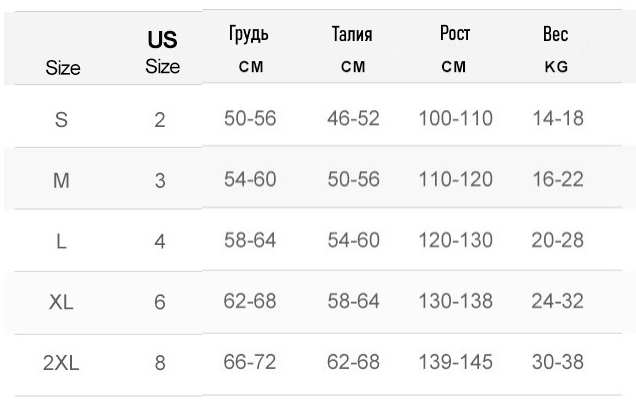Screen dimensions: 636x414
Task: Click size M row label
Action: tap(61, 180)
